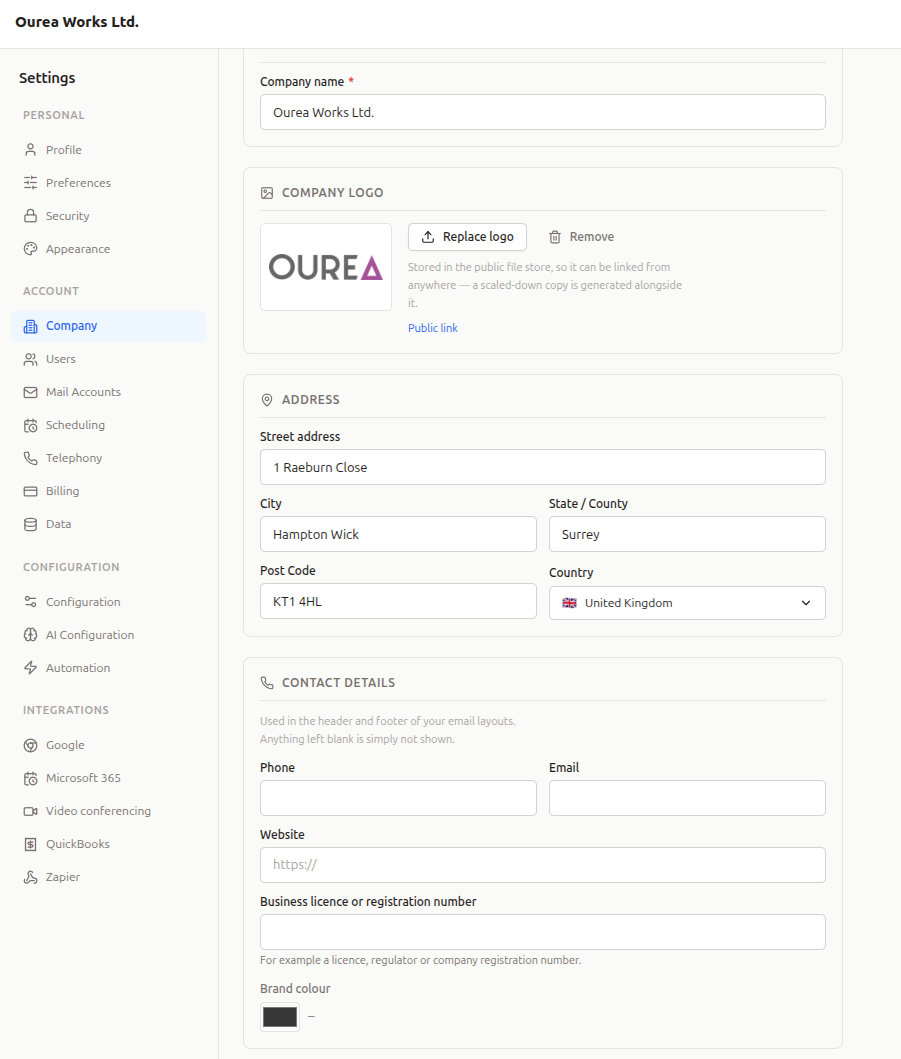Click the Address map pin icon

click(x=267, y=400)
